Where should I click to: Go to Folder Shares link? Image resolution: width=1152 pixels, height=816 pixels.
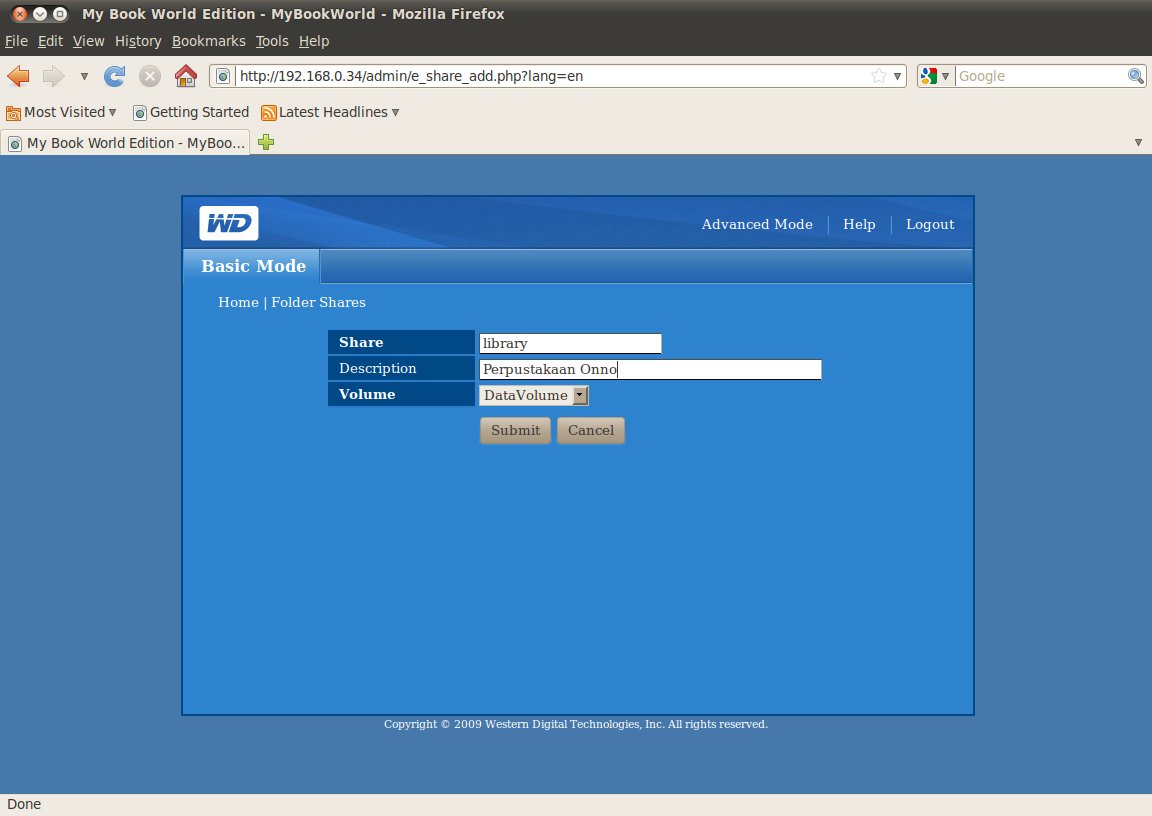point(318,302)
